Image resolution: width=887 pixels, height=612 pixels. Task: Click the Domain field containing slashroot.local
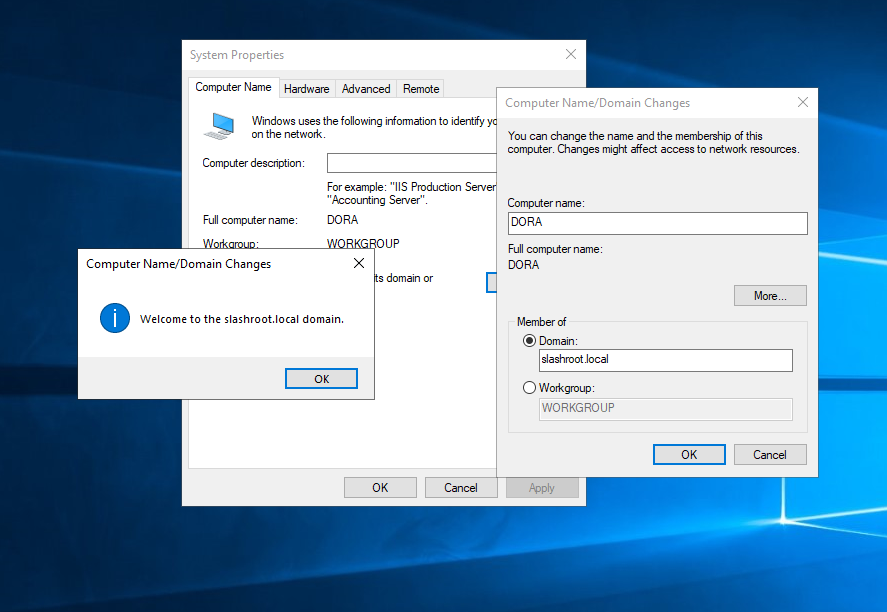pos(665,360)
